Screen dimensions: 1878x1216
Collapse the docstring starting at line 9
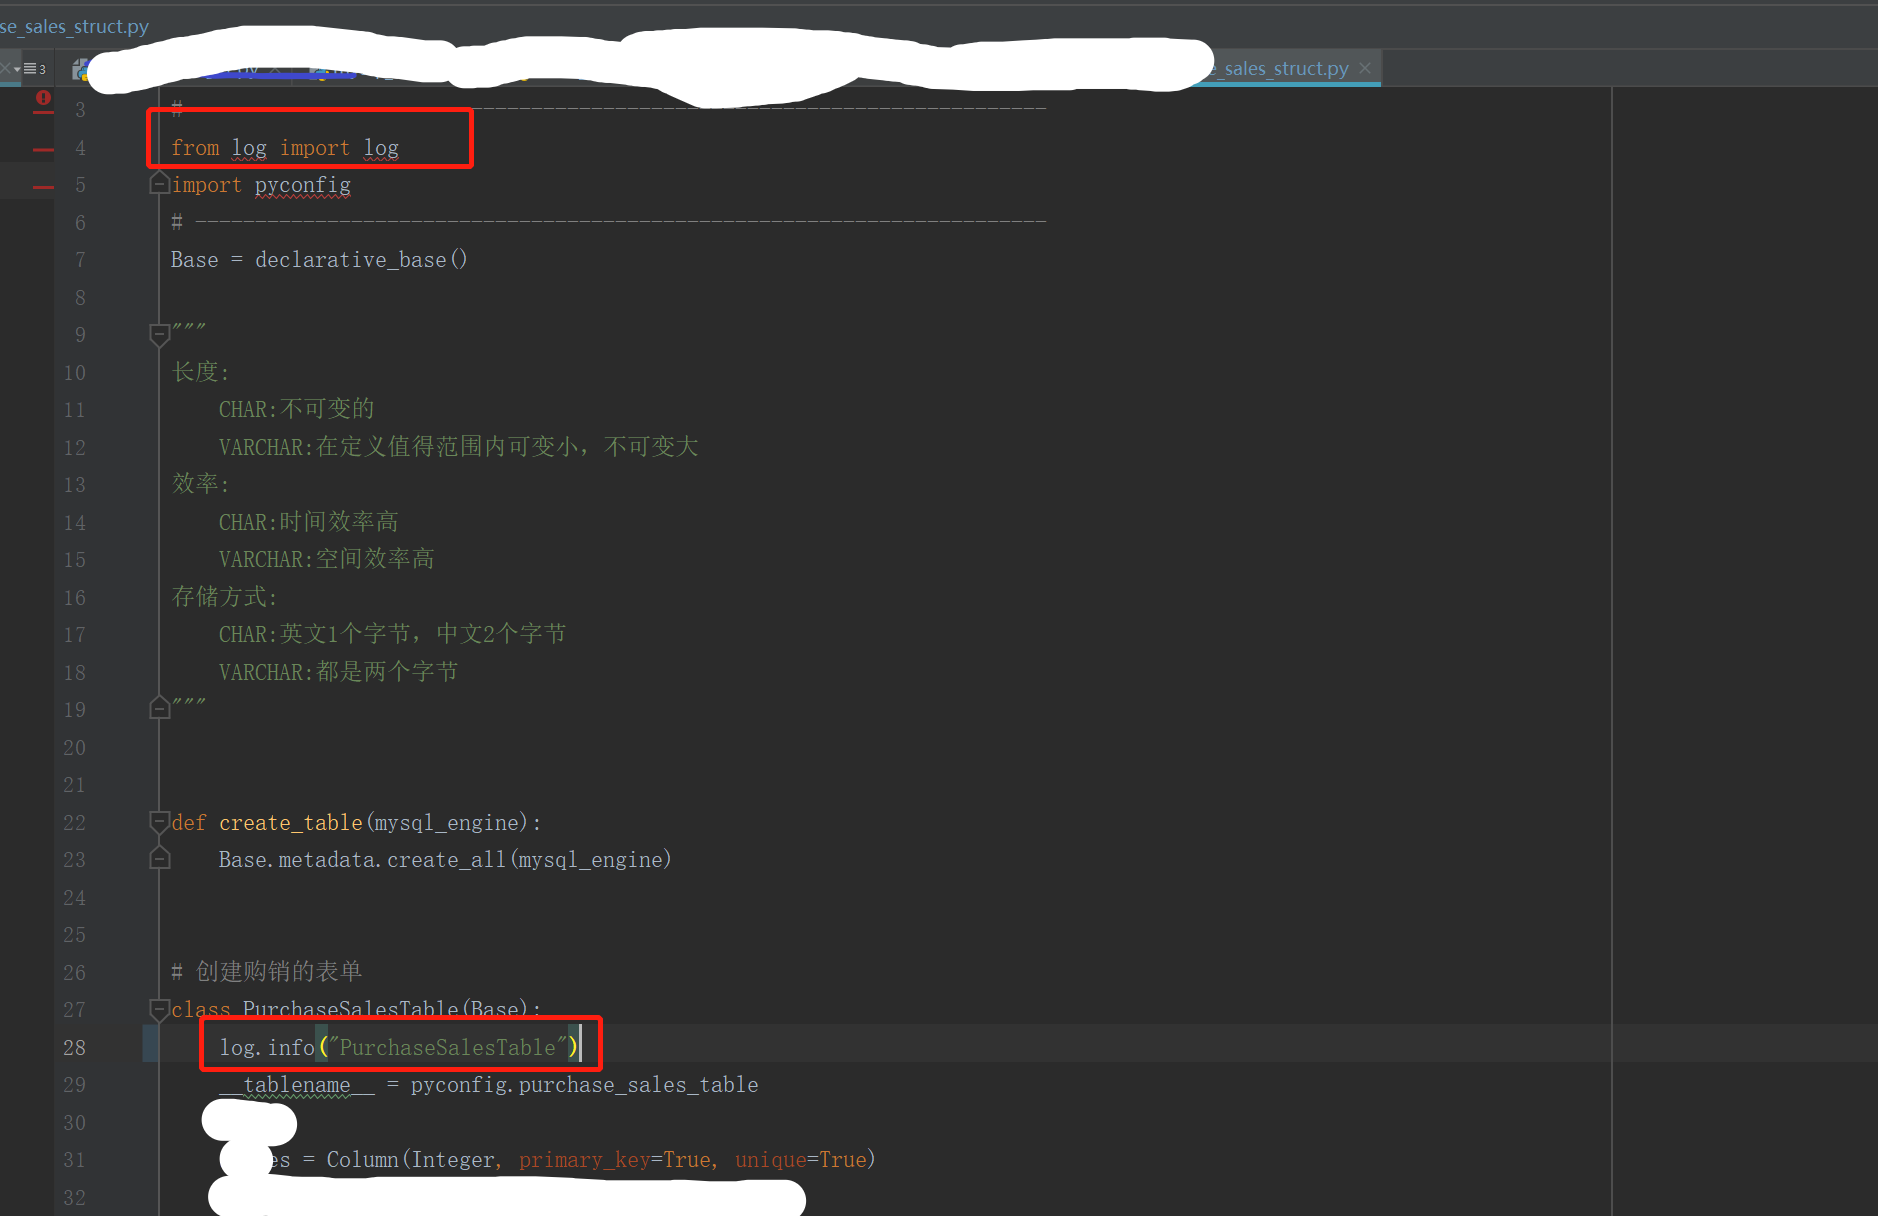tap(159, 336)
